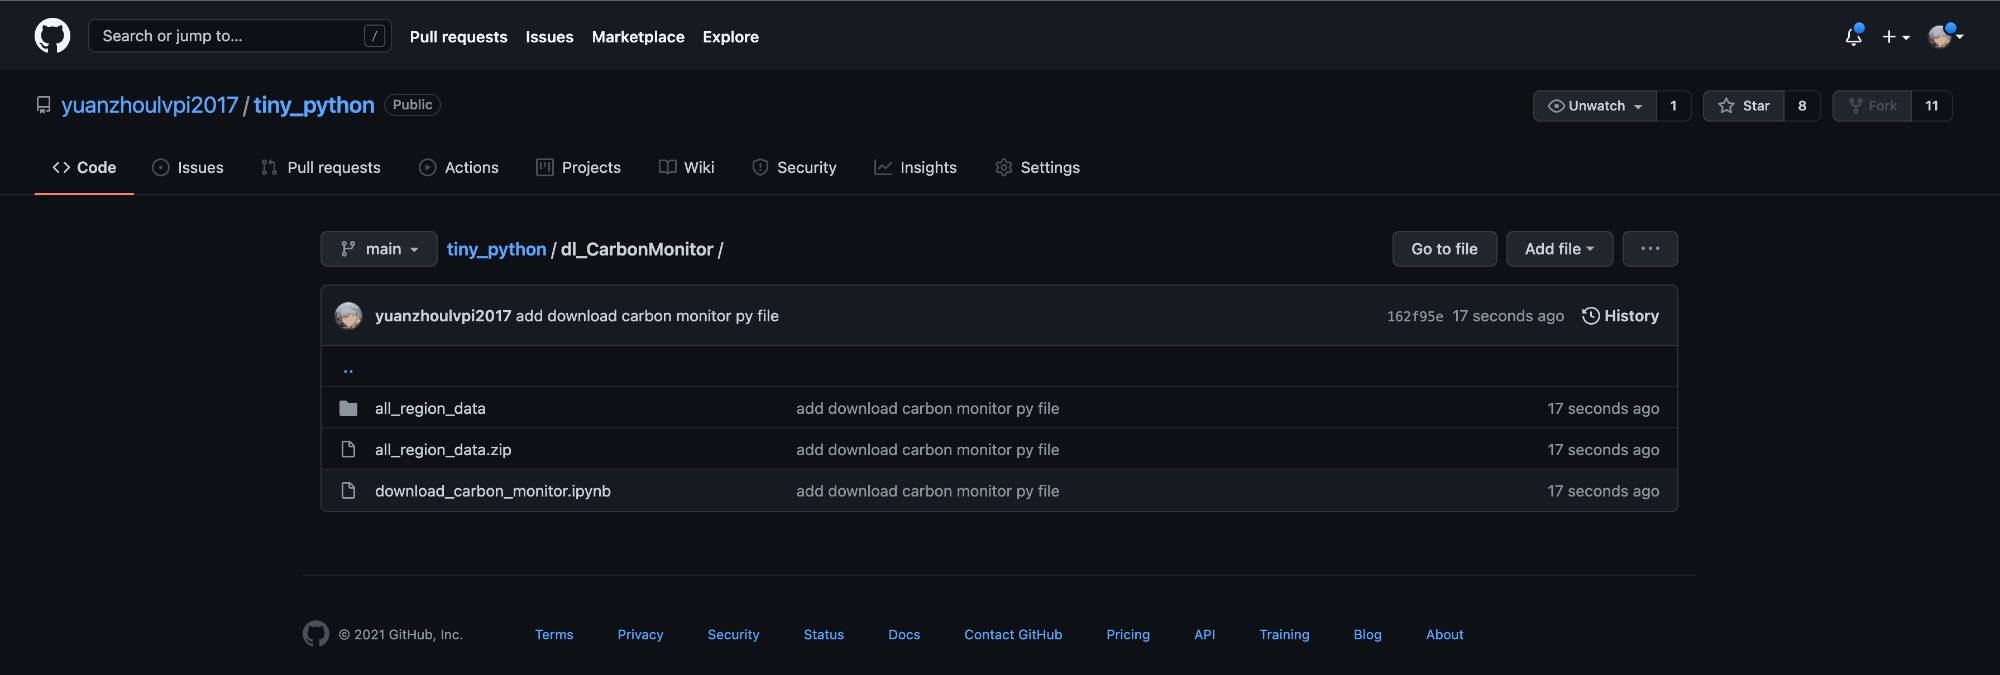Open the plus create-new menu
The width and height of the screenshot is (2000, 675).
(1896, 36)
